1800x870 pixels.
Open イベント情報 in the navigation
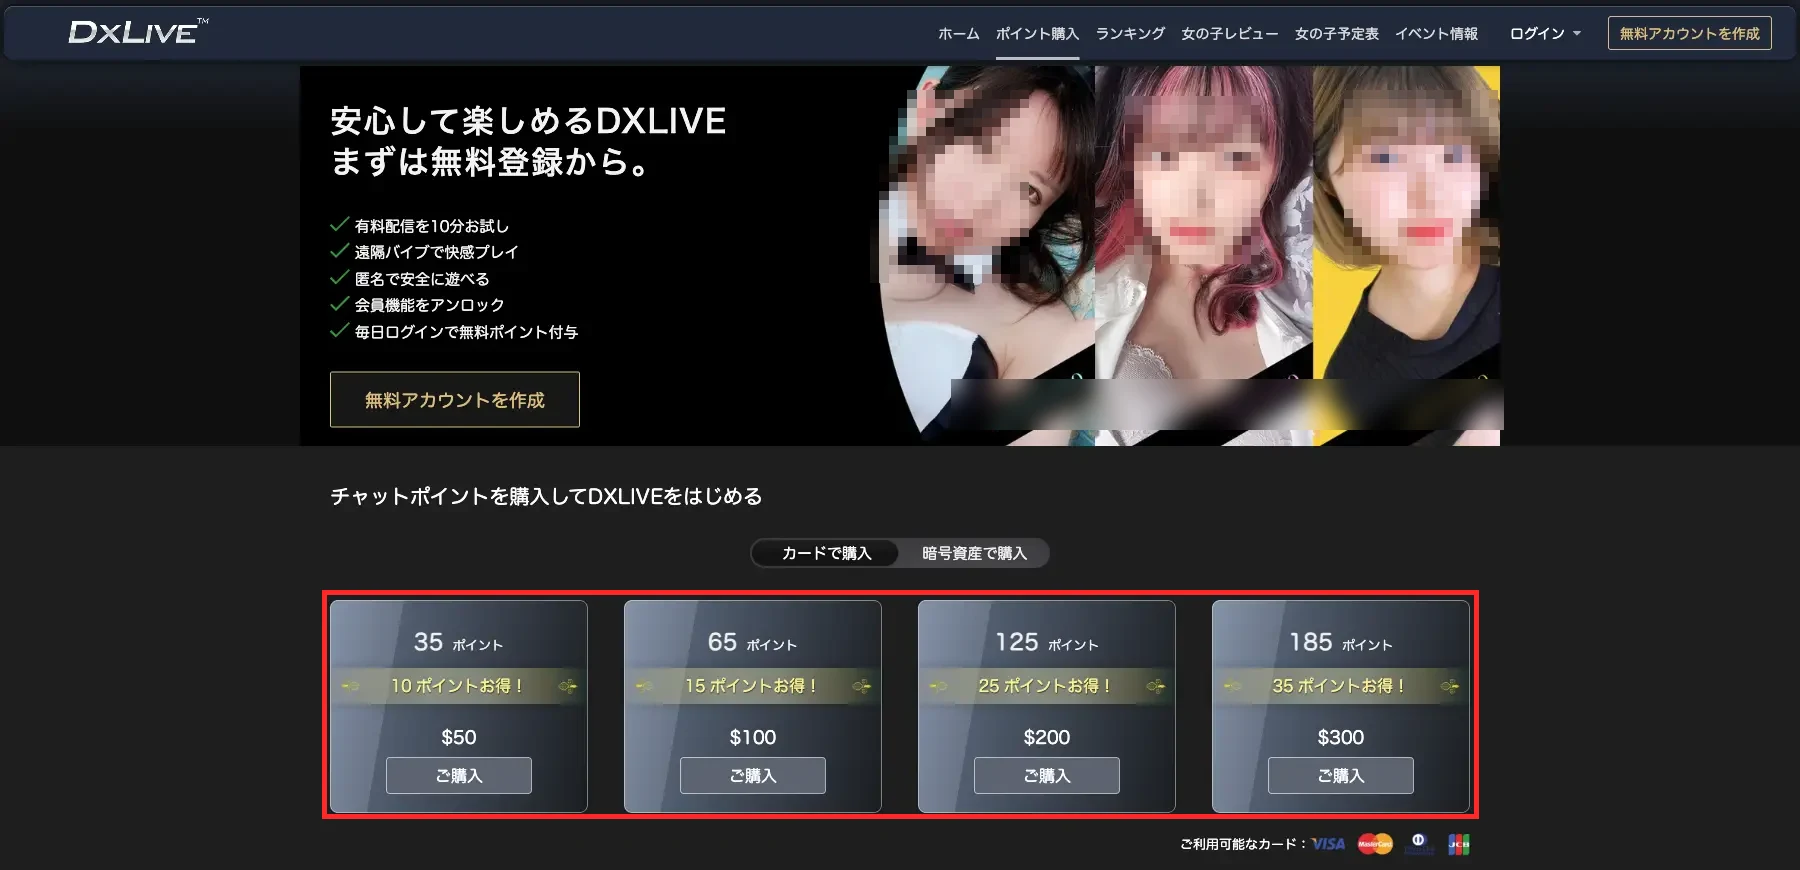click(1436, 34)
